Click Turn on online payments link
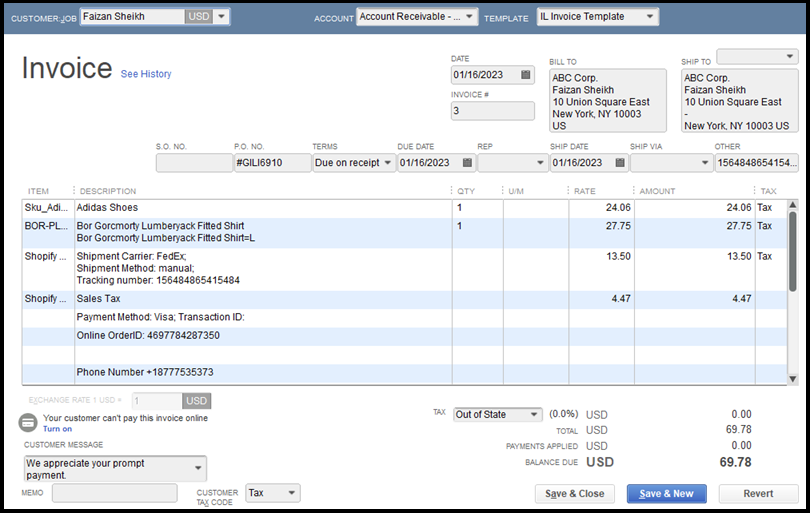This screenshot has height=513, width=810. tap(57, 429)
